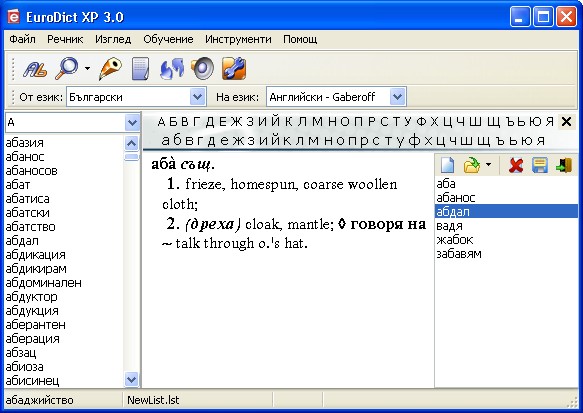Click the notepad page toolbar icon
Viewport: 583px width, 413px height.
(x=141, y=69)
